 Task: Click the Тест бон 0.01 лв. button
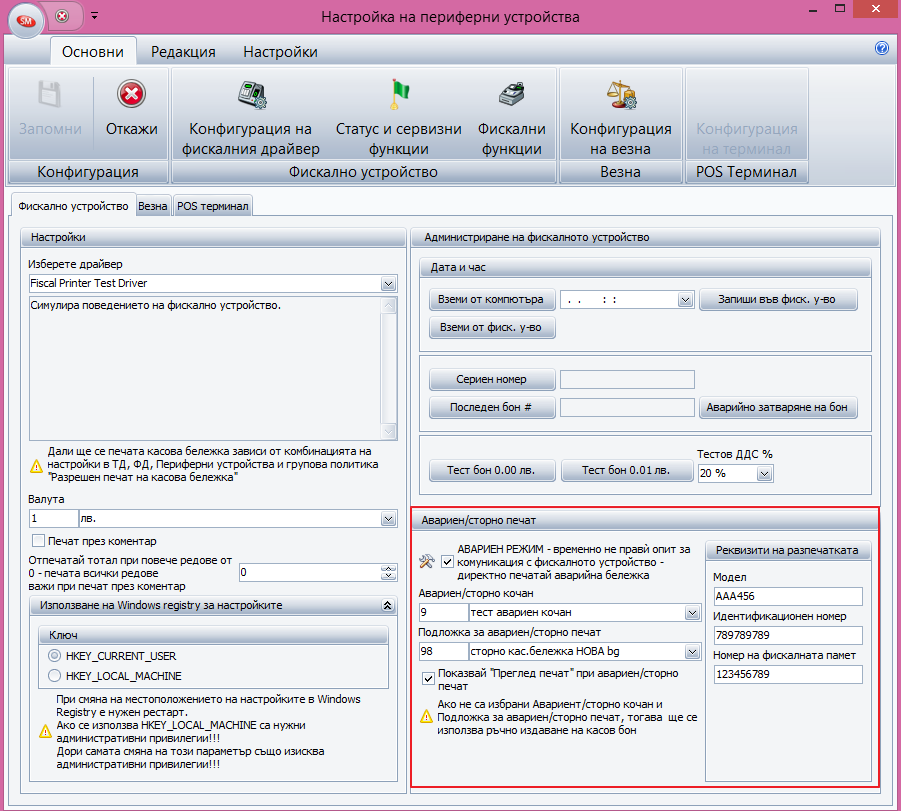pyautogui.click(x=626, y=470)
